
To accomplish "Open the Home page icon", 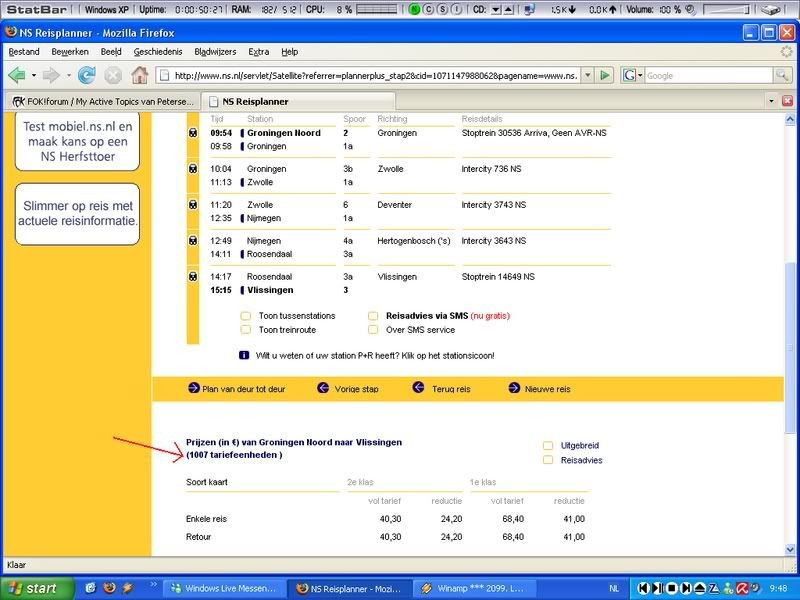I will coord(140,76).
